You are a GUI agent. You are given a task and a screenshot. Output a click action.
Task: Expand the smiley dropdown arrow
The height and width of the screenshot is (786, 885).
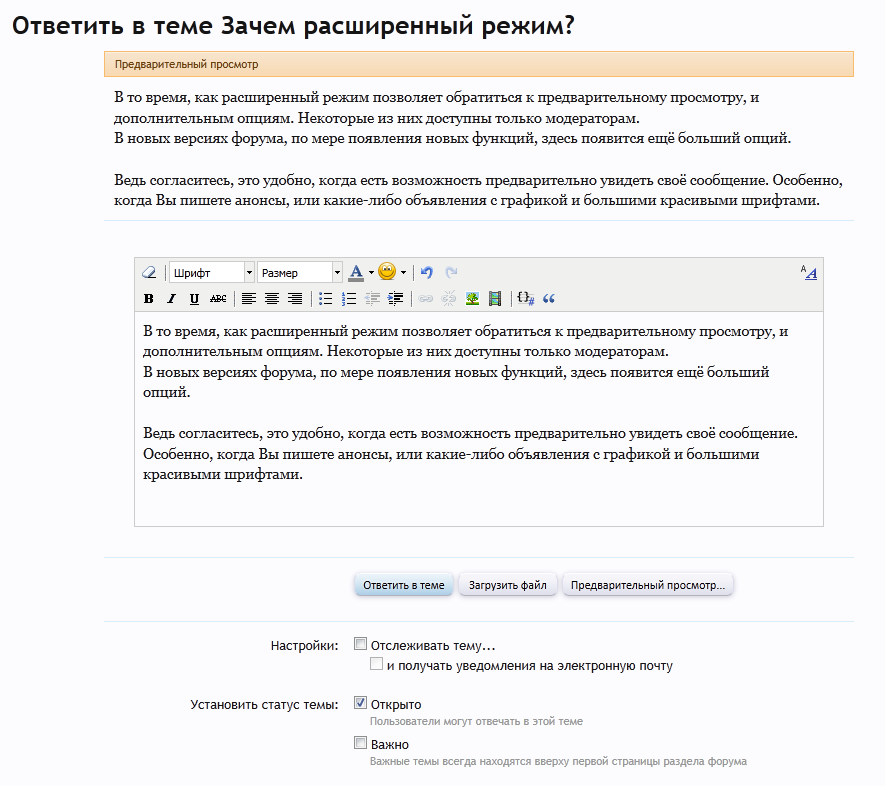403,273
